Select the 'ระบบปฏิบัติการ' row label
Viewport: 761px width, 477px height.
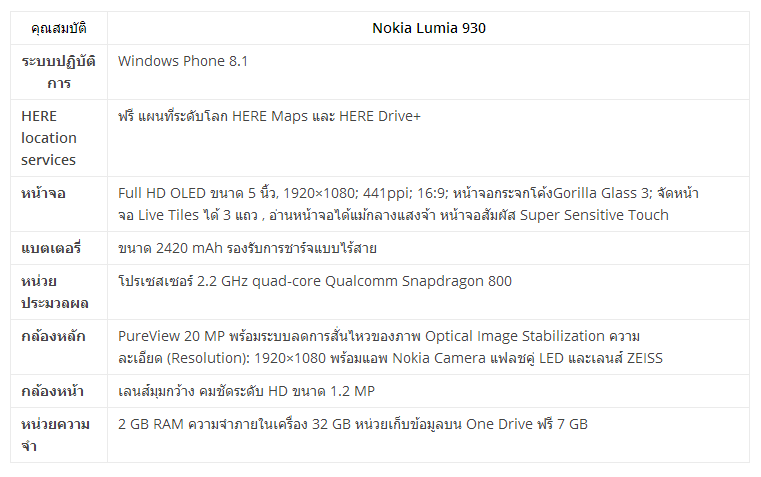[59, 72]
